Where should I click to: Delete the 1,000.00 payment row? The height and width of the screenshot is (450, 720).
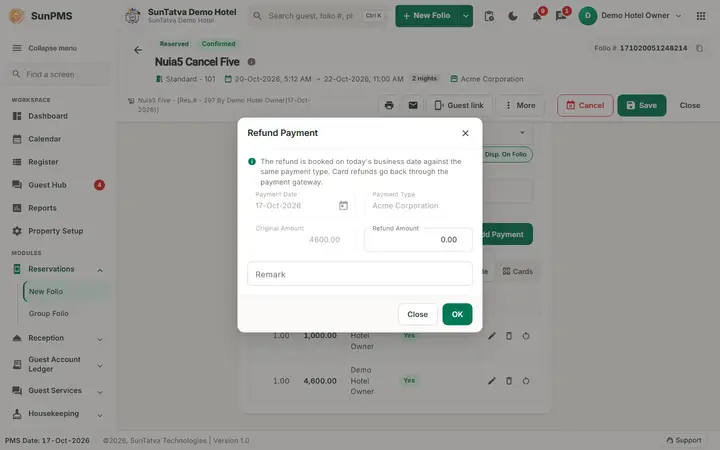click(509, 336)
